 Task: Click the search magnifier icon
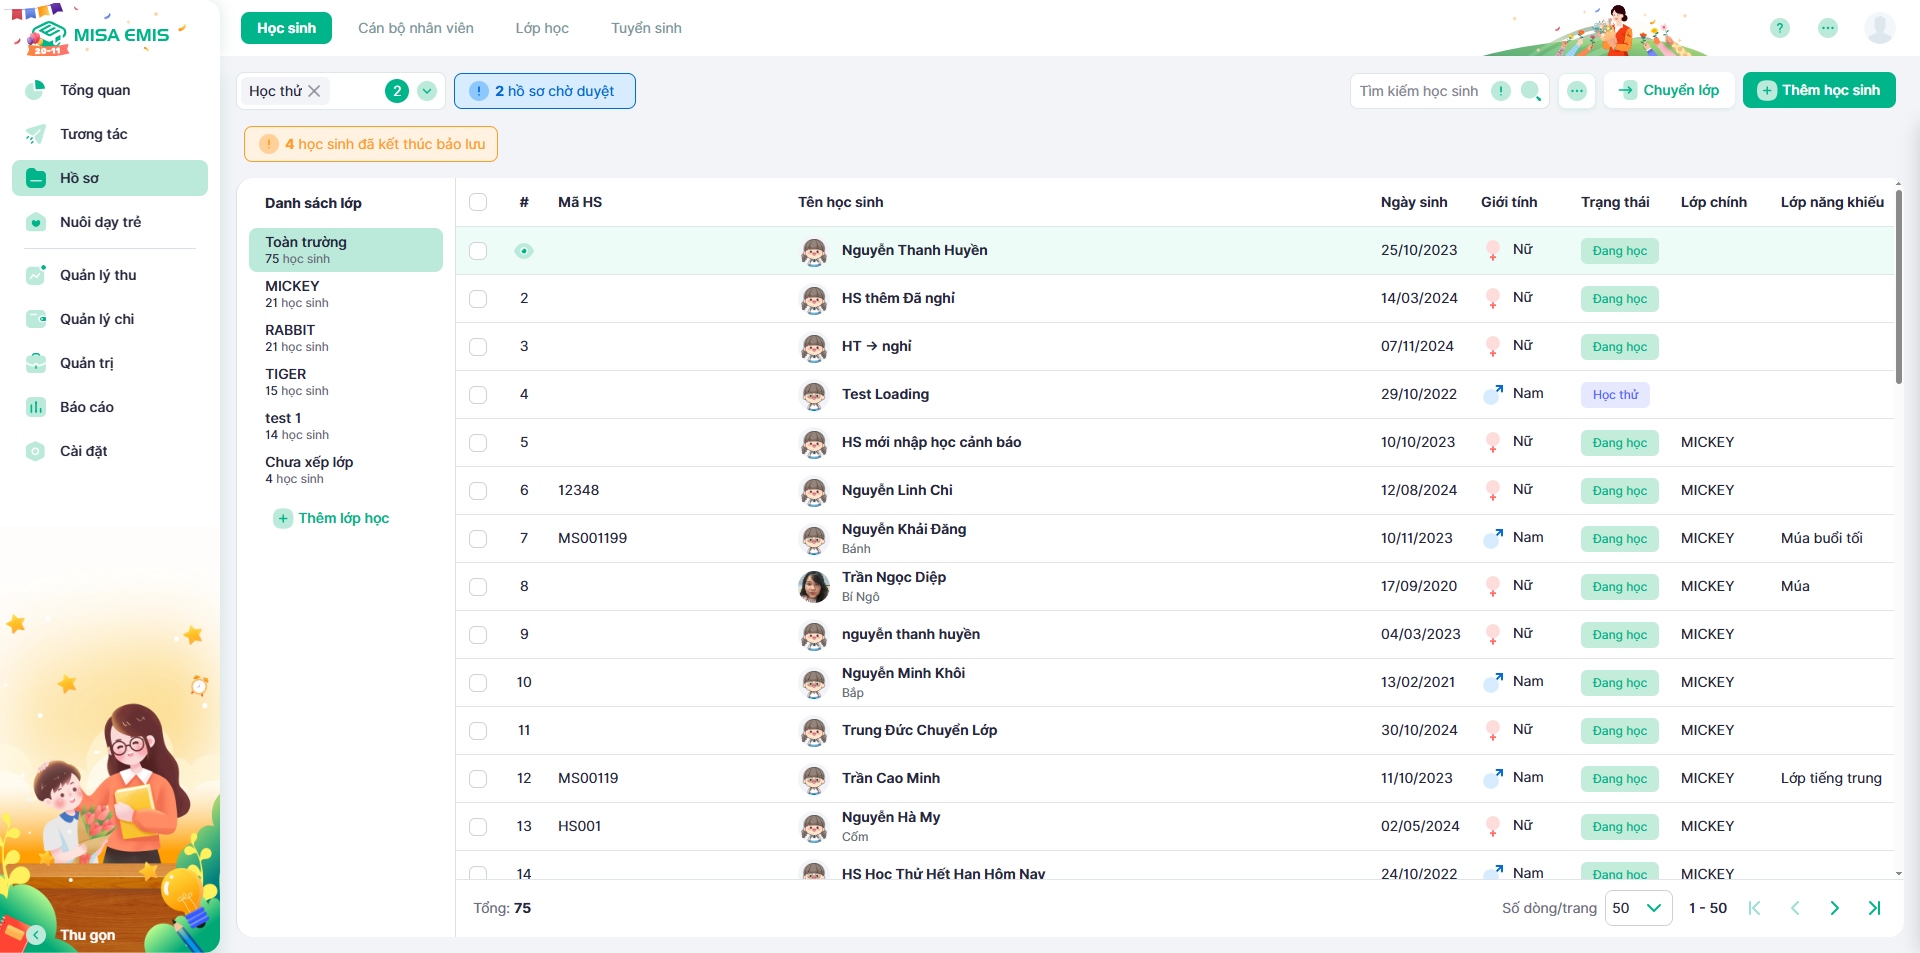pyautogui.click(x=1530, y=91)
